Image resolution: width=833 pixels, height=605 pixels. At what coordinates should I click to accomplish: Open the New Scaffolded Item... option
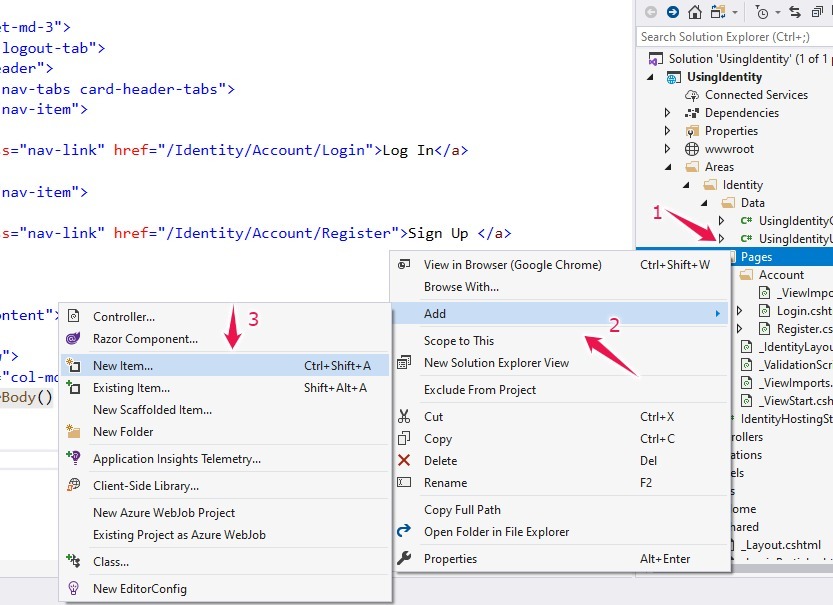pos(150,410)
